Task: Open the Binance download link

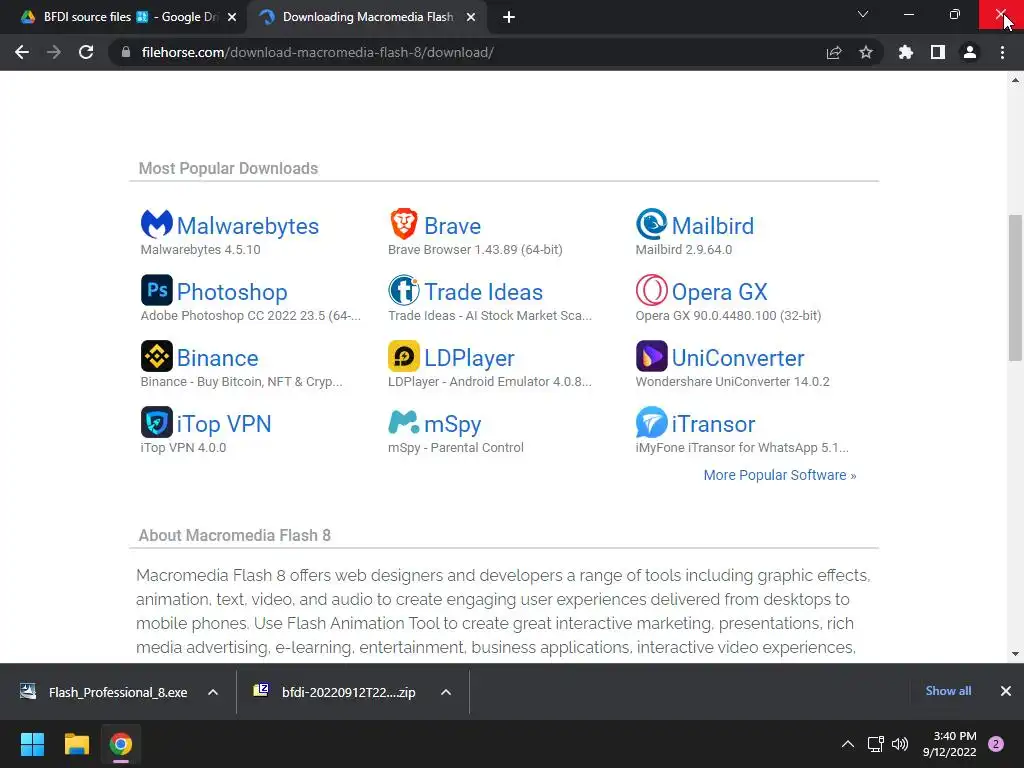Action: pyautogui.click(x=217, y=358)
